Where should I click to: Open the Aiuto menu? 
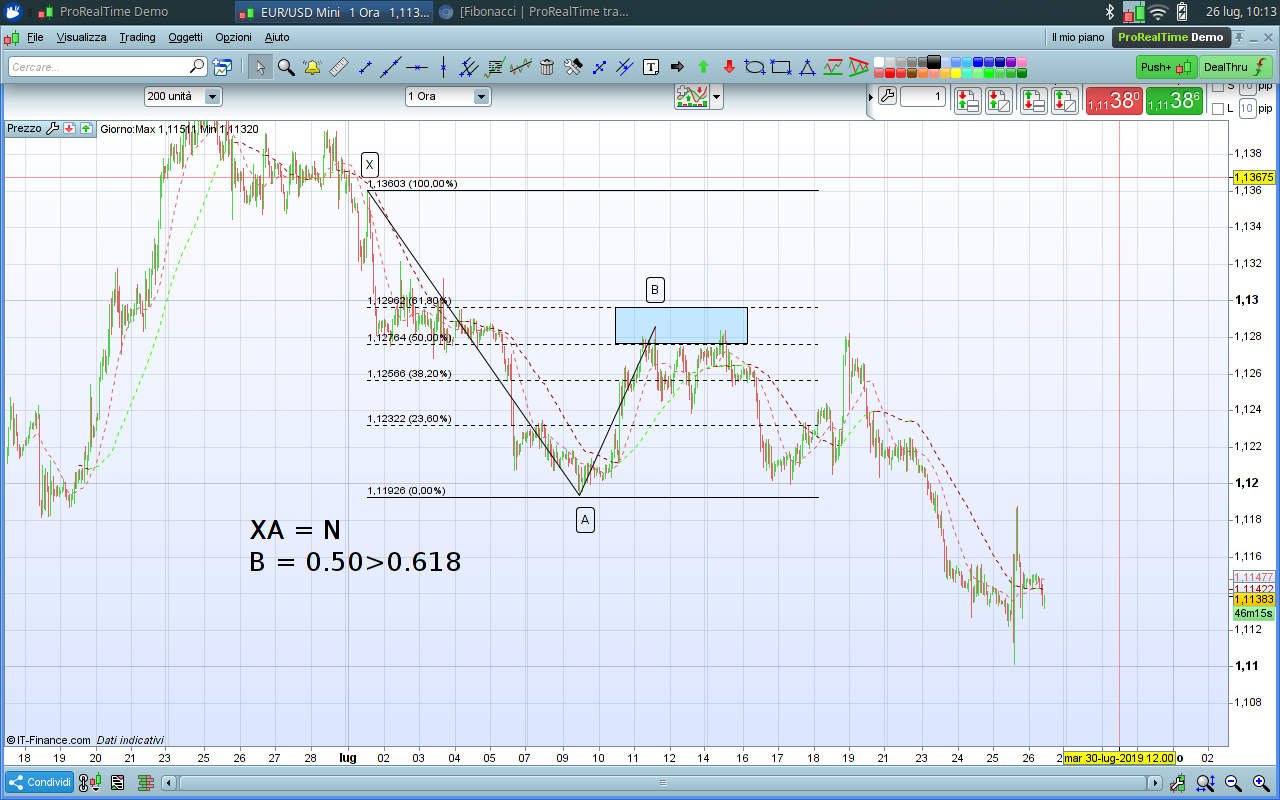tap(277, 37)
